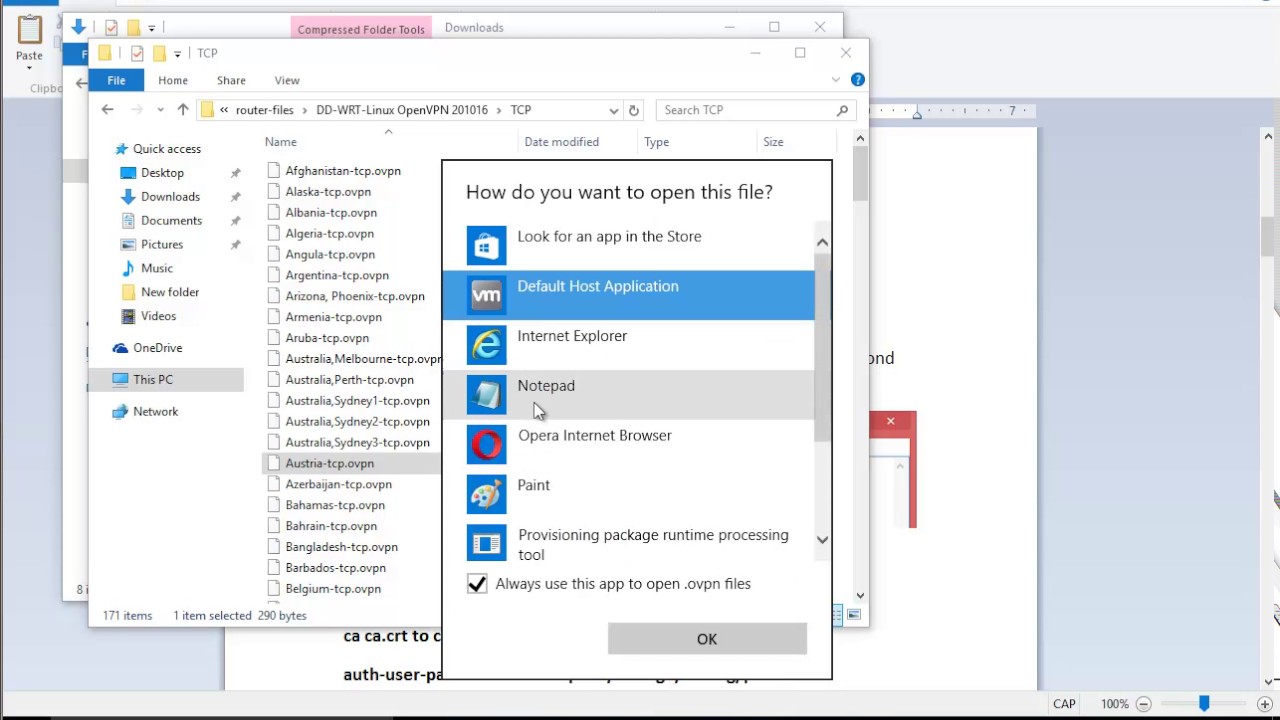
Task: Zoom in with plus icon in Word
Action: coord(1264,704)
